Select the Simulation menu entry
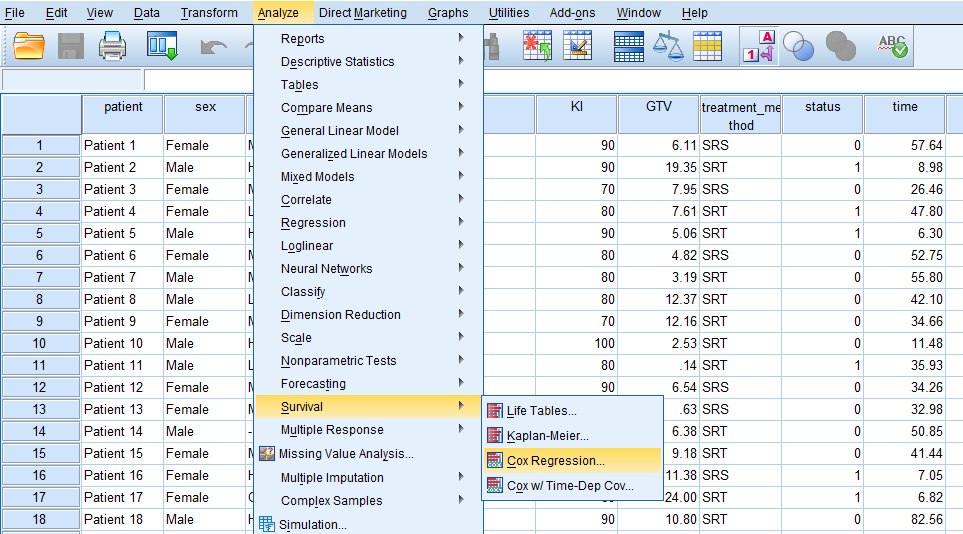Screen dimensions: 963x534 coord(368,524)
